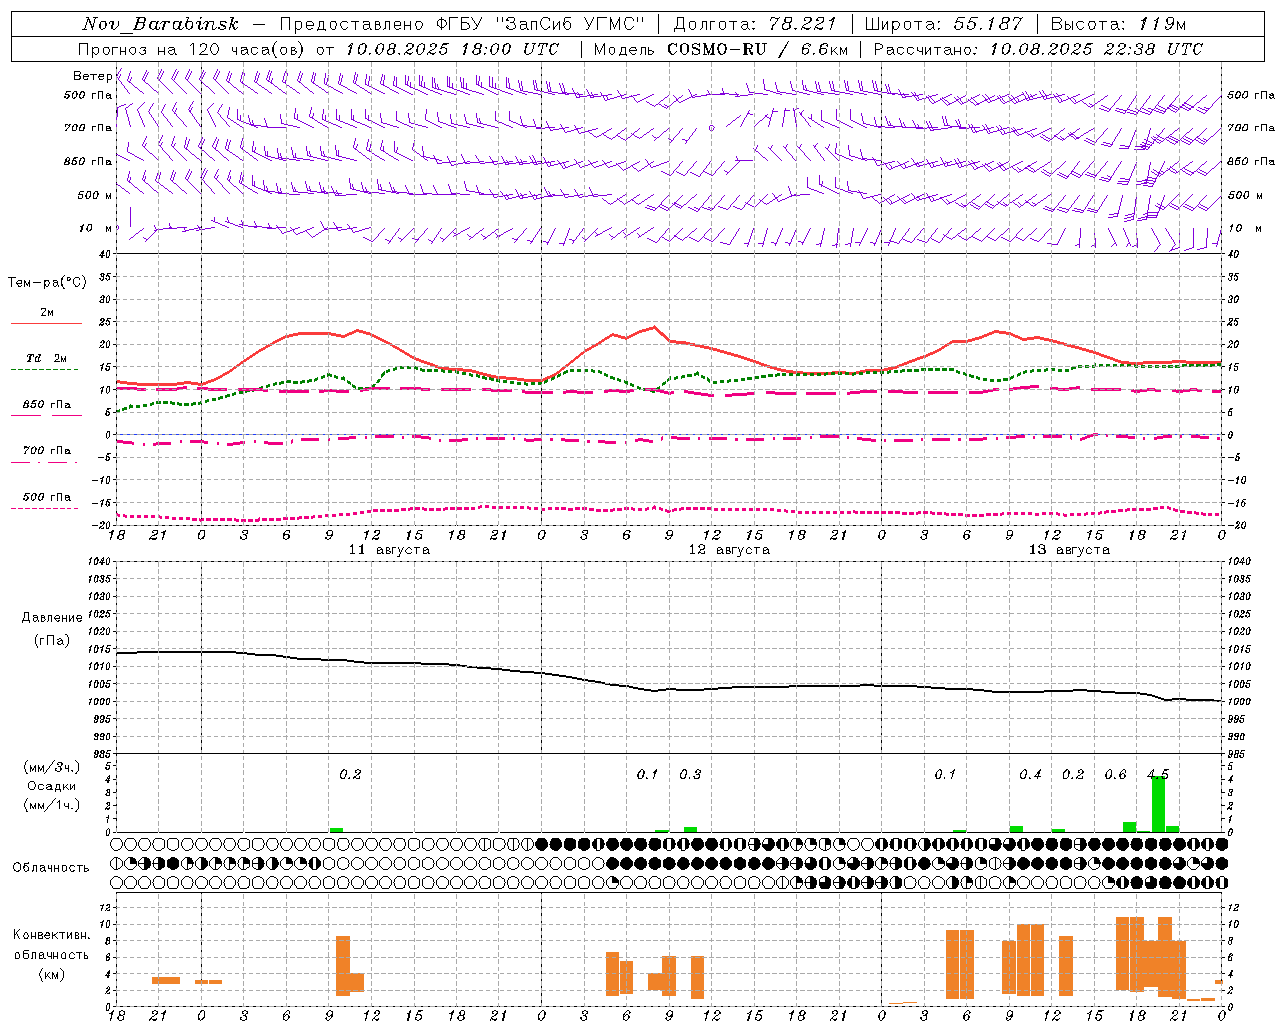Click the "500 гПа" temperature legend entry
1280x1024 pixels.
click(x=47, y=497)
